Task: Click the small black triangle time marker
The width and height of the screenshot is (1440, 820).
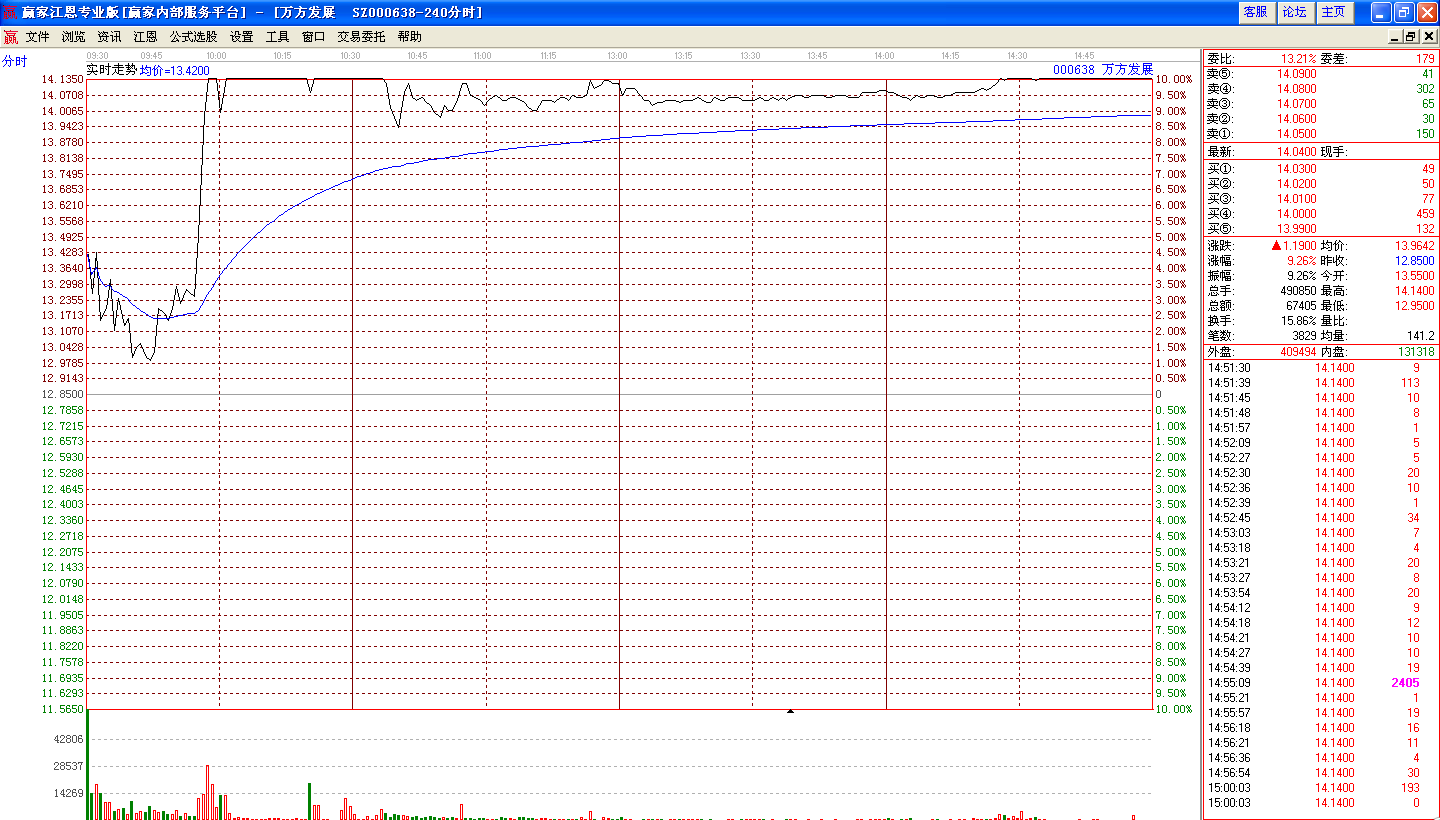Action: tap(791, 711)
